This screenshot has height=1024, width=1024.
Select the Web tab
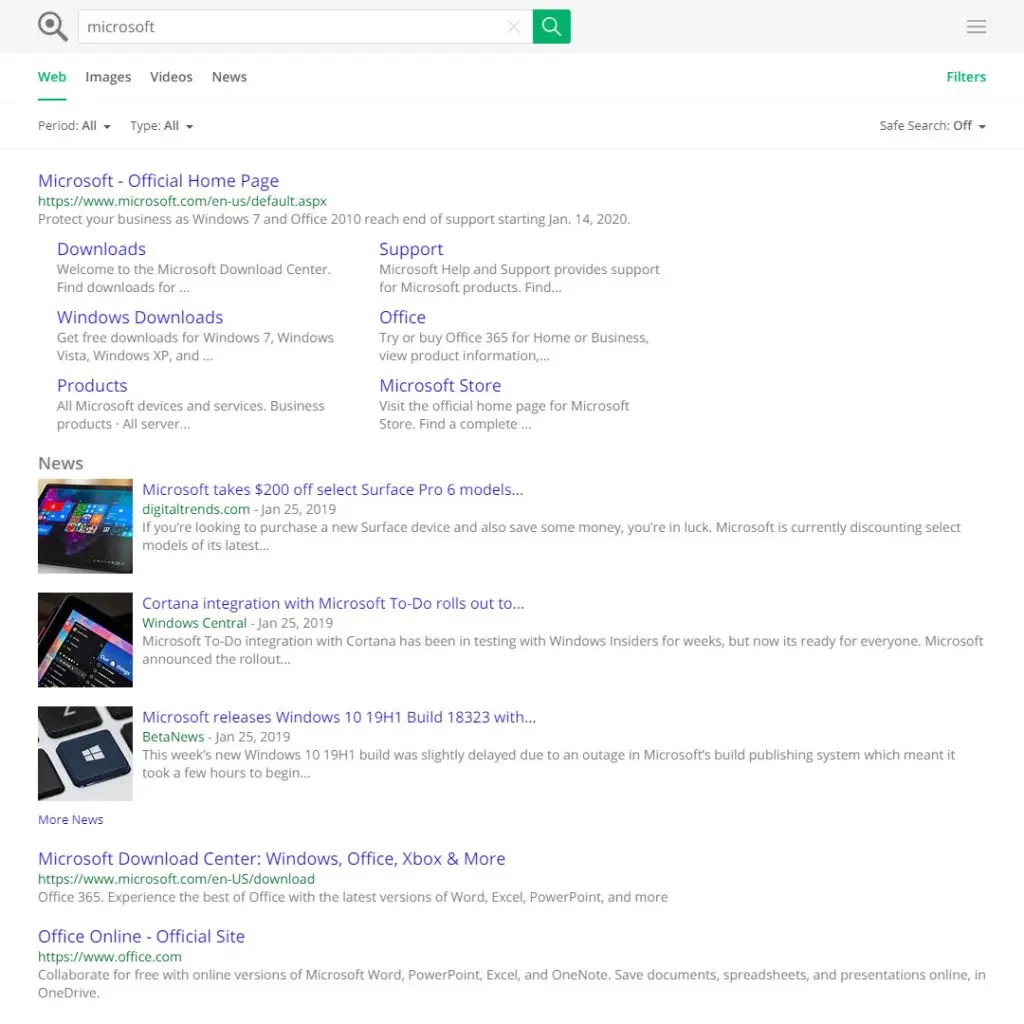click(52, 77)
